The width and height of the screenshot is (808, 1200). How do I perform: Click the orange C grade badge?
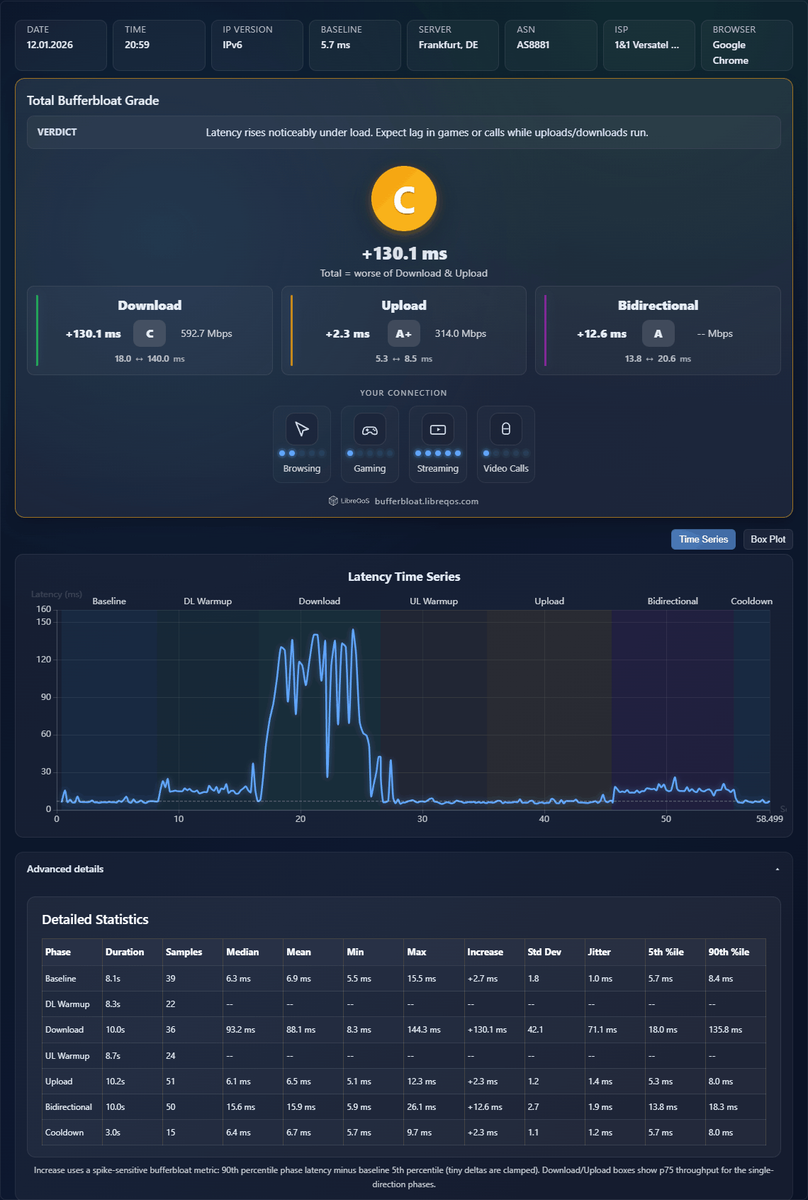(x=404, y=201)
